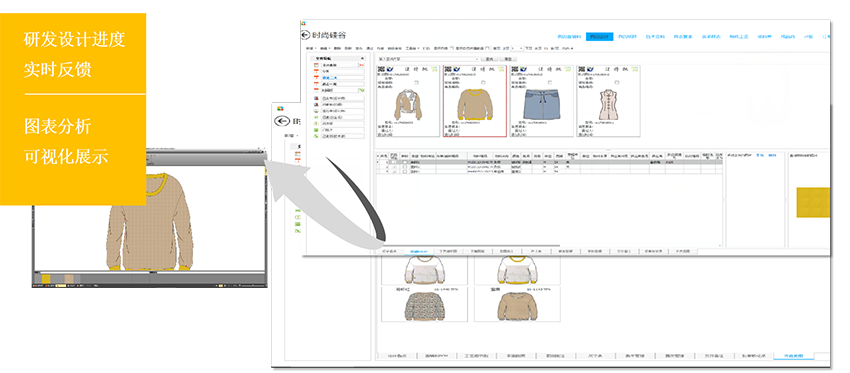Click the yellow fabric swatch in the preview panel
Viewport: 850px width, 373px height.
[813, 202]
